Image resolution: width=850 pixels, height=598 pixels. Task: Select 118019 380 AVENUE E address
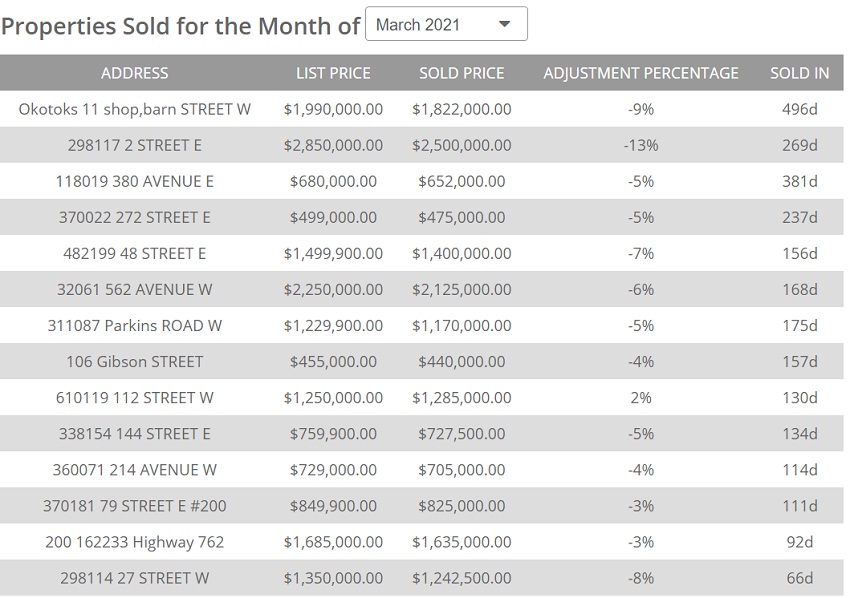(x=135, y=181)
